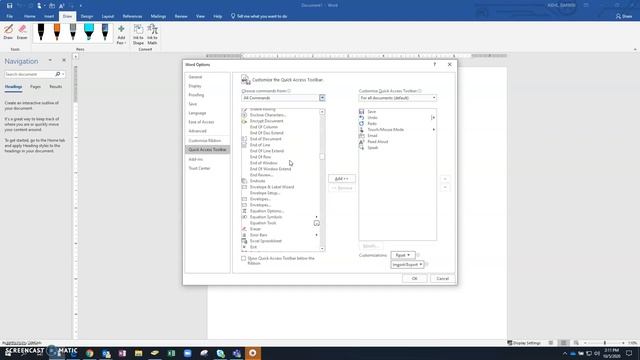Choose the dark blue pen
Image resolution: width=640 pixels, height=360 pixels.
click(x=105, y=32)
